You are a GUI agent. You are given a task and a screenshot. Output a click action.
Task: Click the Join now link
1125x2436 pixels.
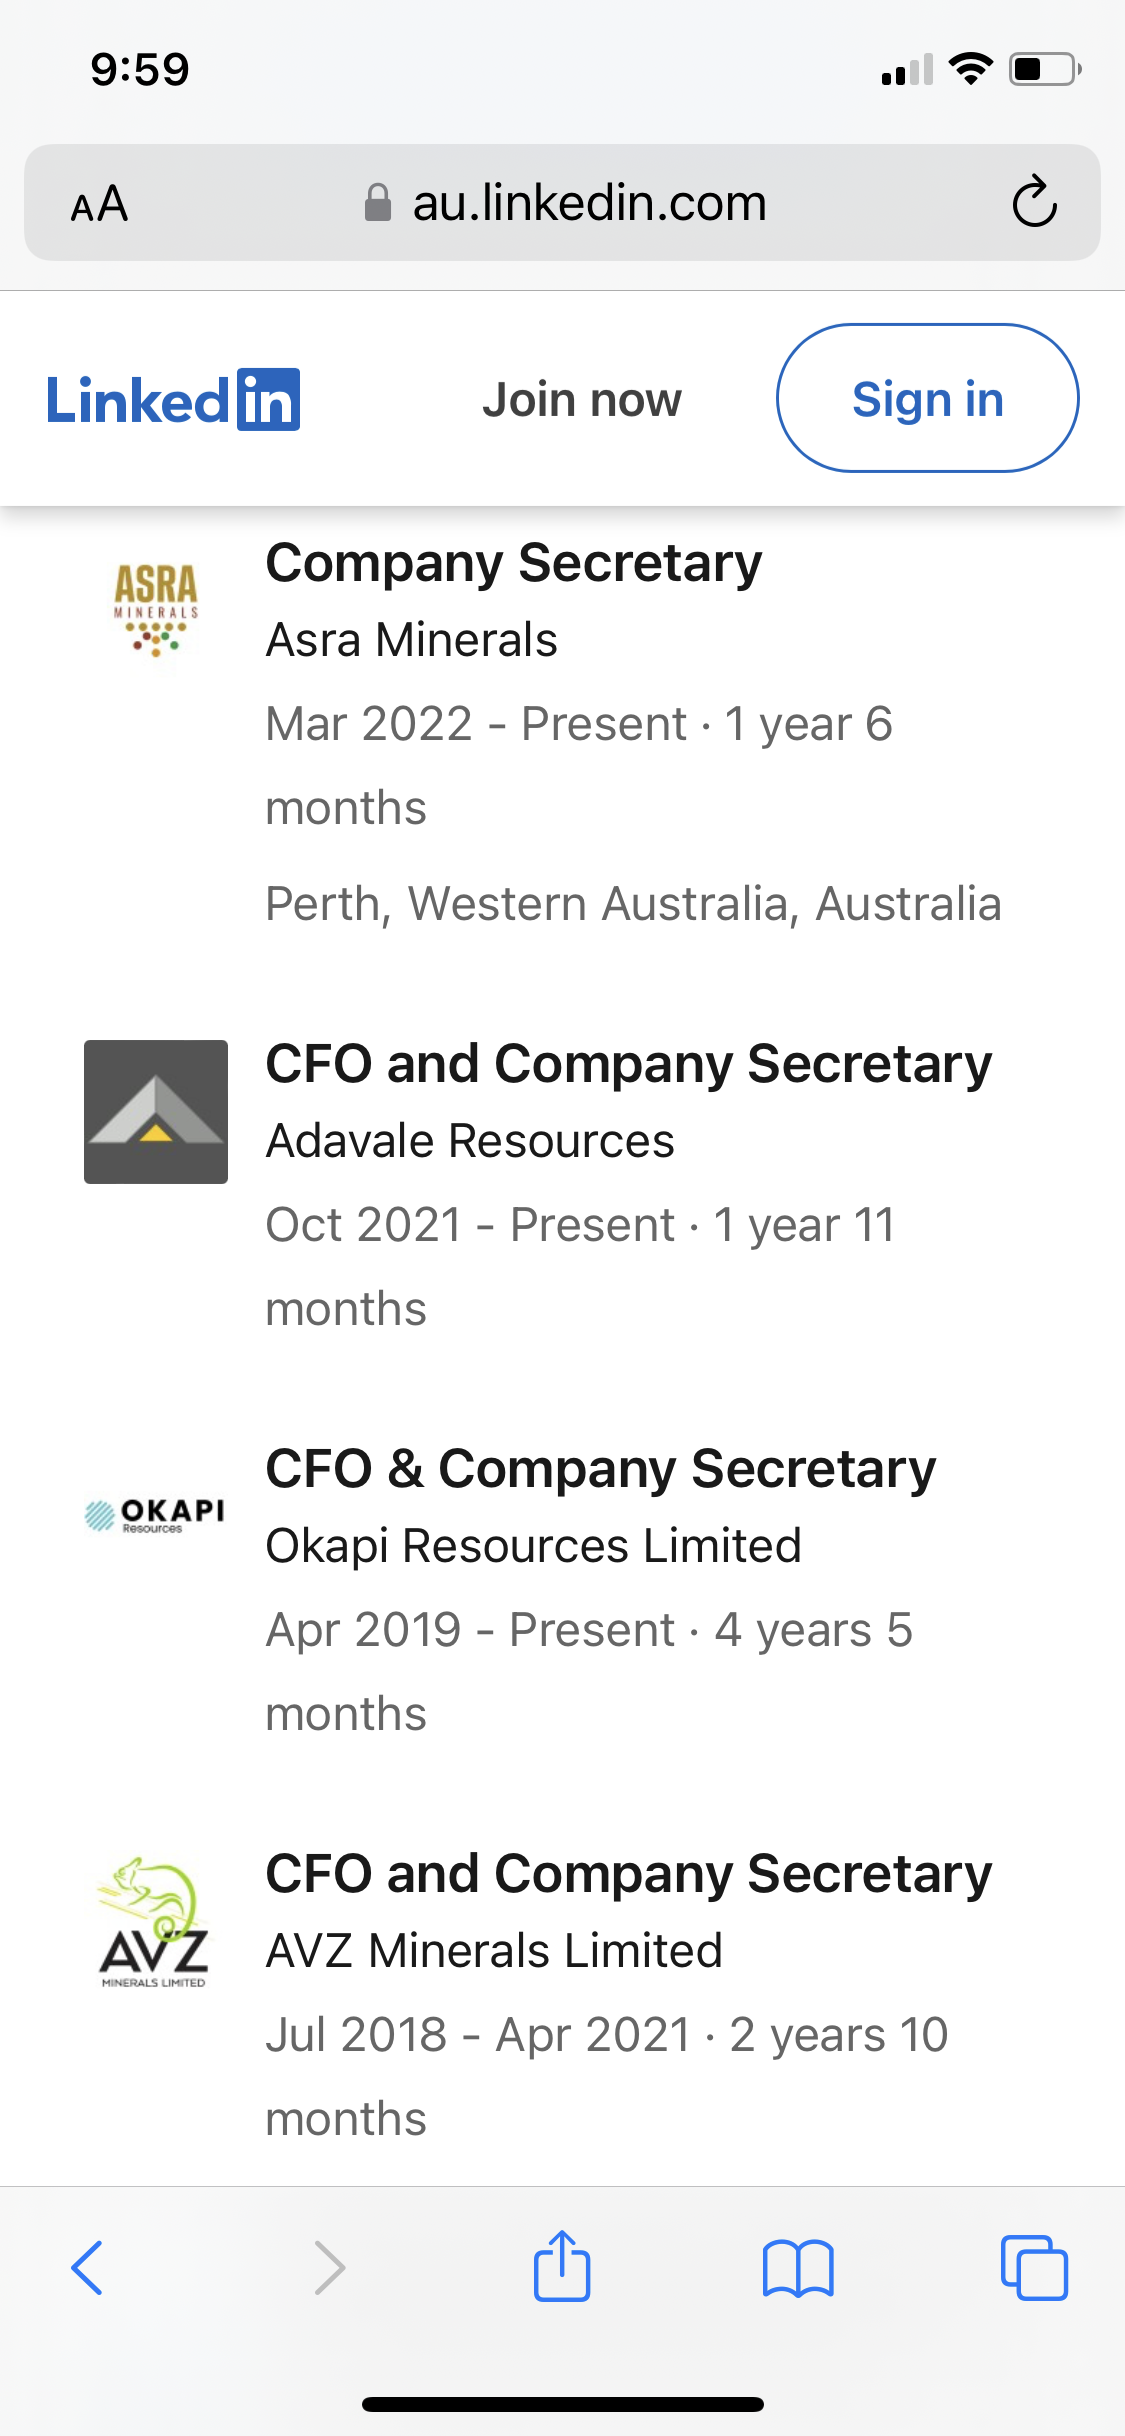pyautogui.click(x=581, y=400)
